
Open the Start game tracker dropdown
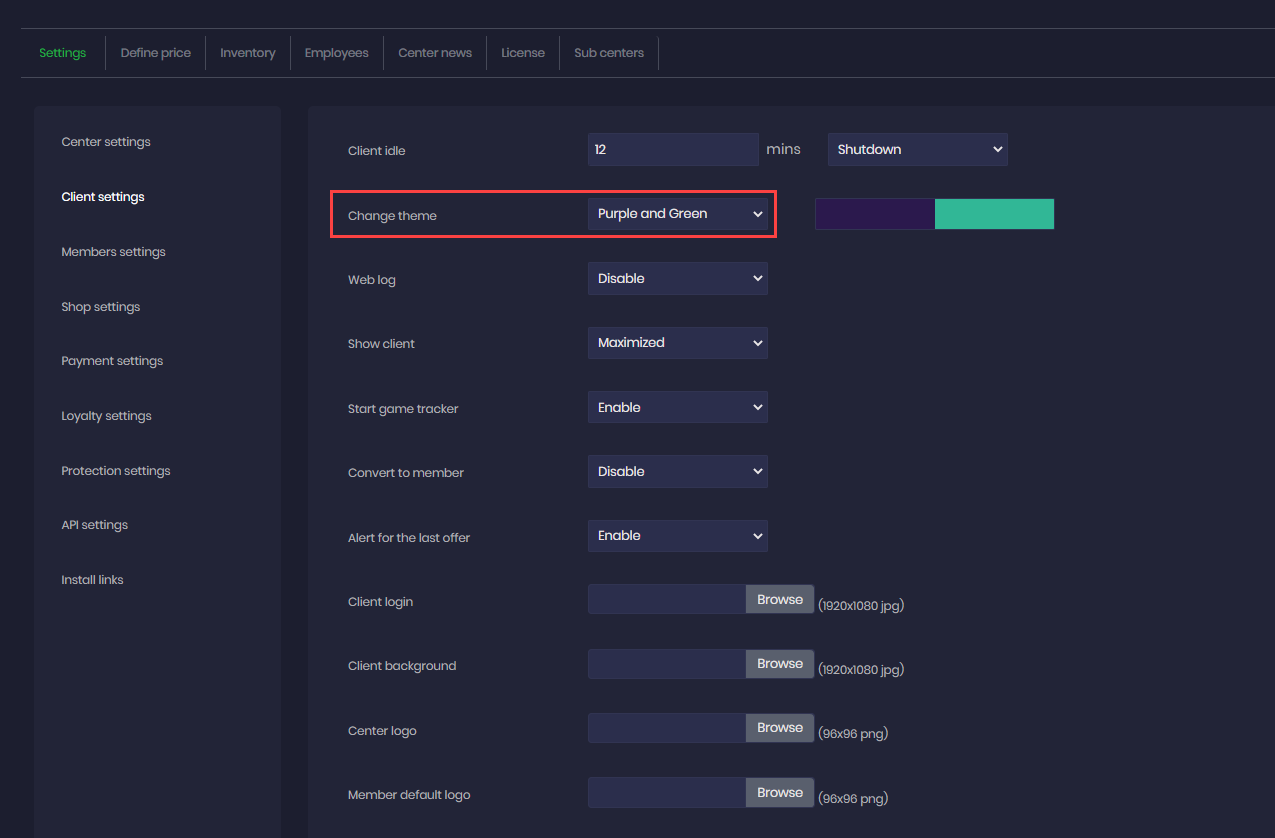point(677,407)
